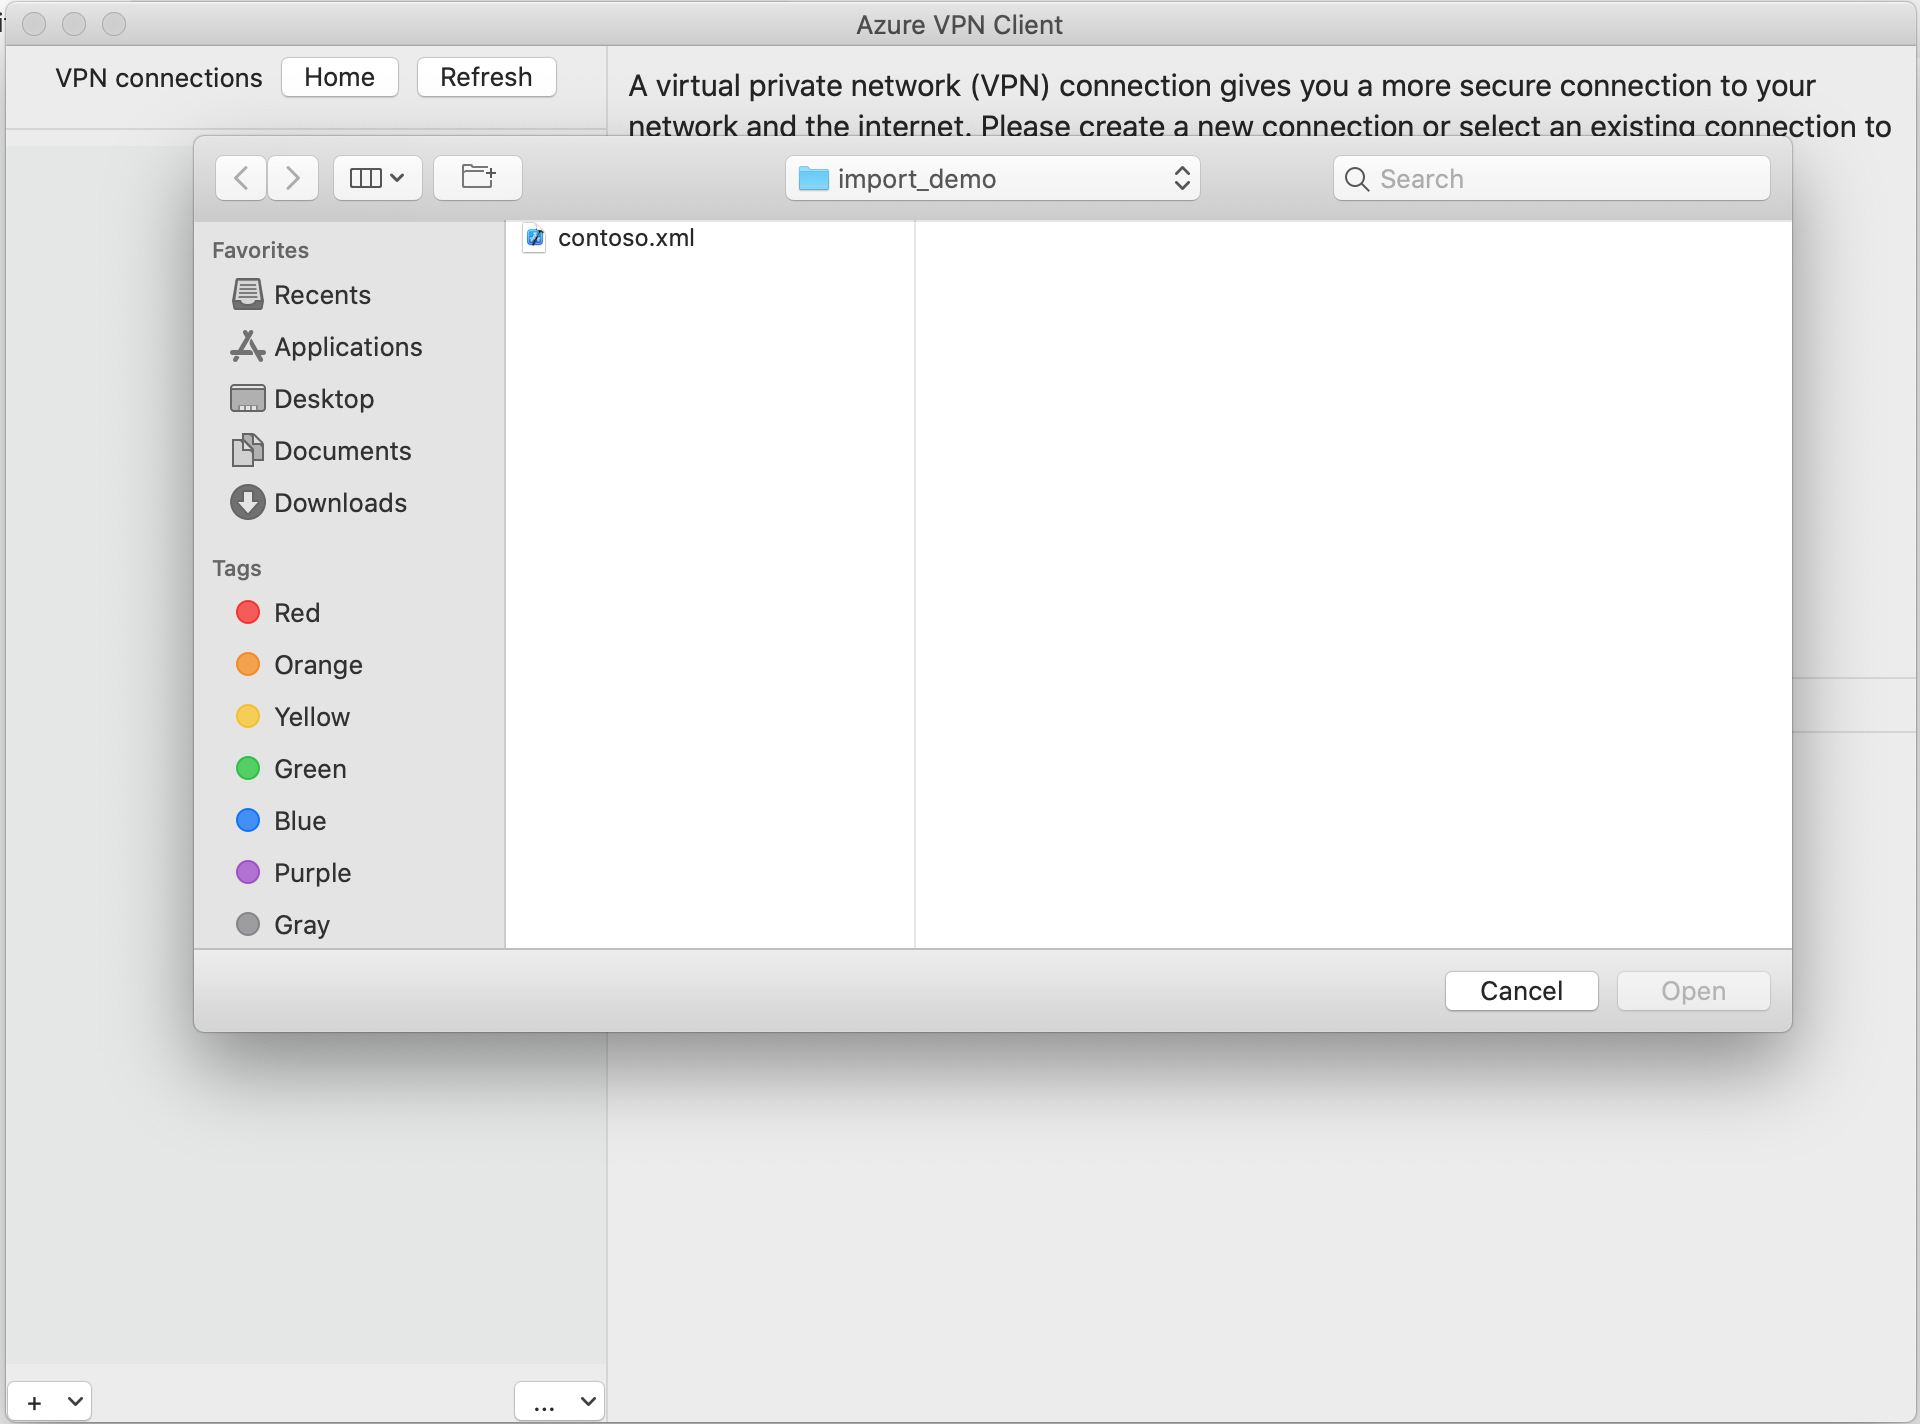Select the Blue tag filter
The image size is (1920, 1424).
coord(298,818)
